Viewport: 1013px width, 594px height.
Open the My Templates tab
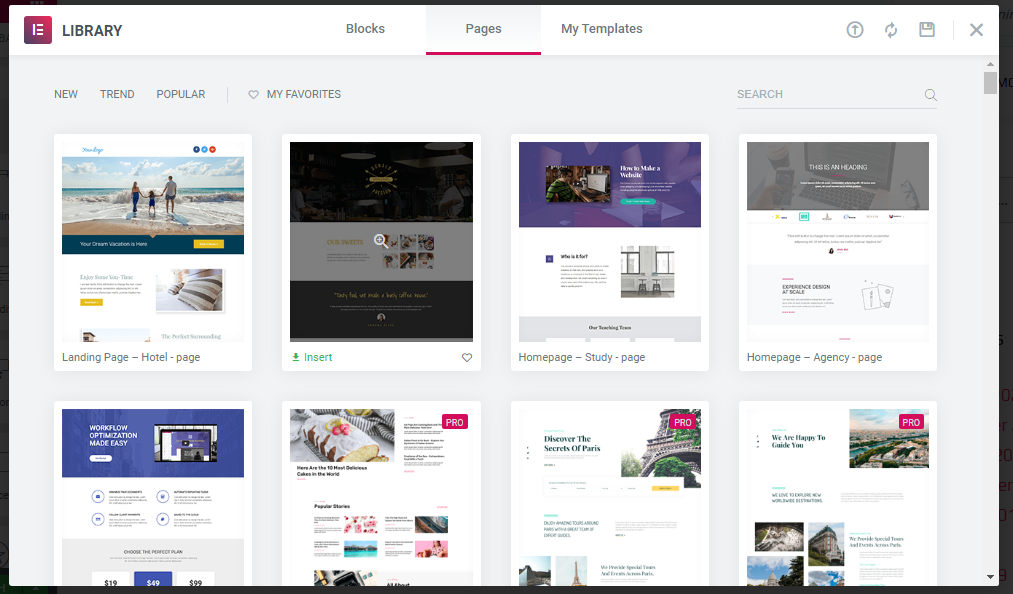pos(601,29)
